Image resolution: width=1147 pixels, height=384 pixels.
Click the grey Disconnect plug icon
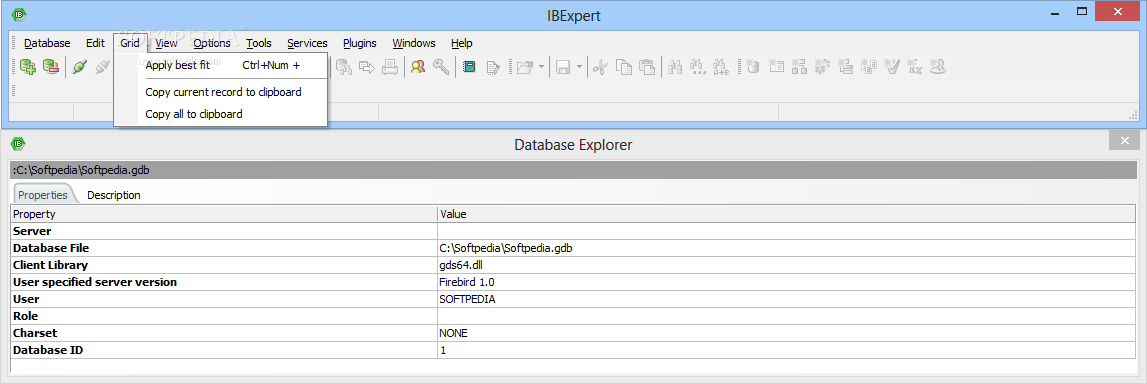[102, 67]
